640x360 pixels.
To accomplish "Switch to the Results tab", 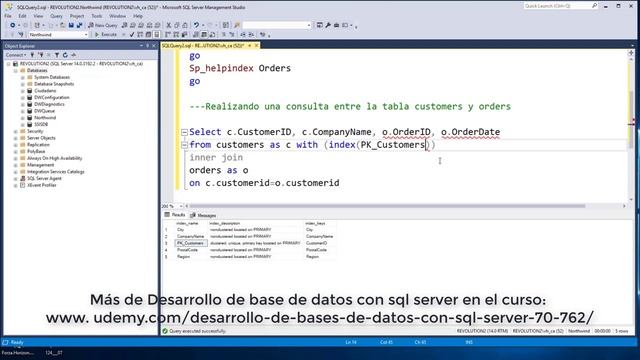I will [175, 215].
